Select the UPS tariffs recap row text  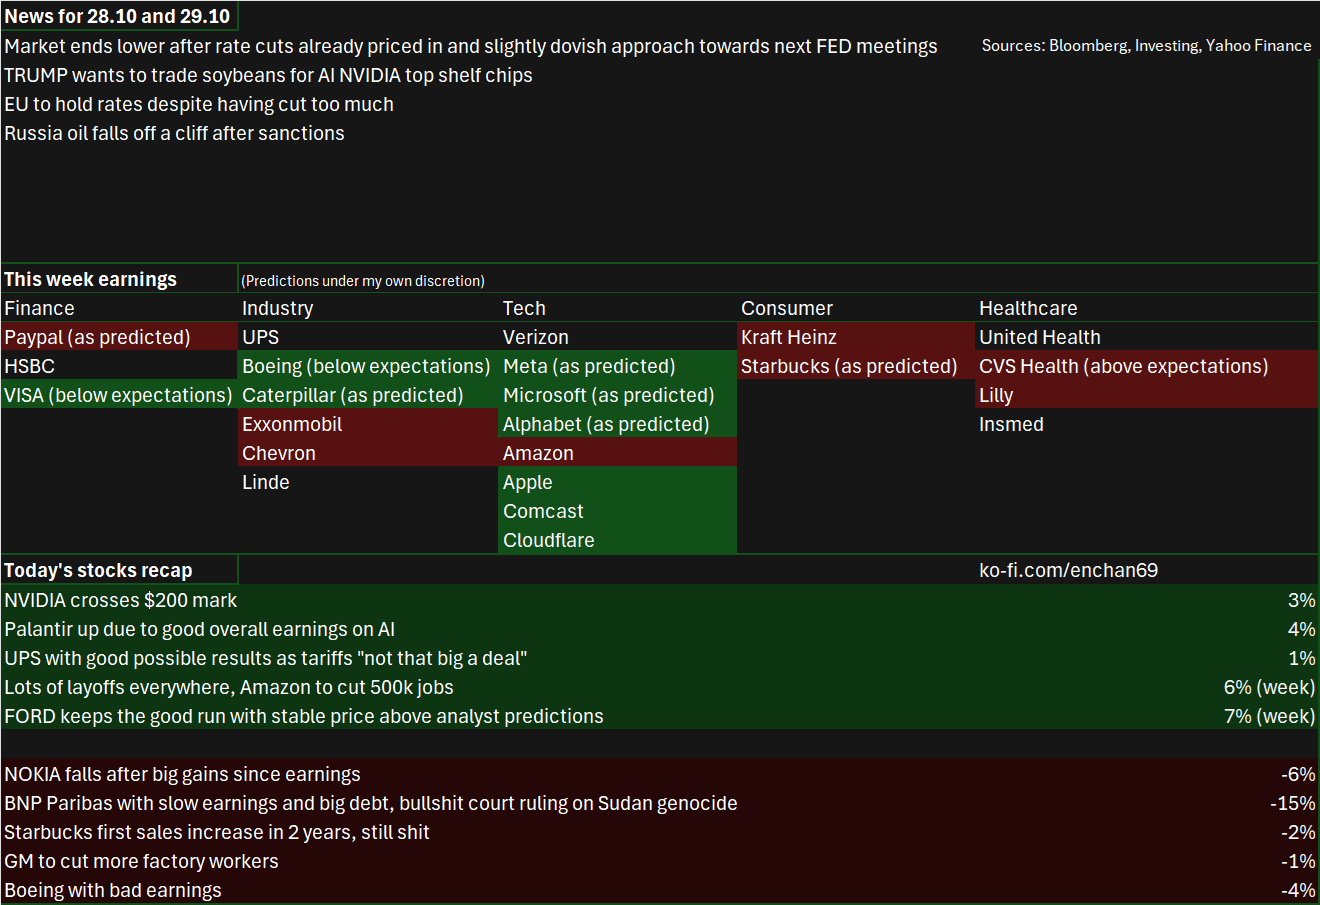[265, 658]
